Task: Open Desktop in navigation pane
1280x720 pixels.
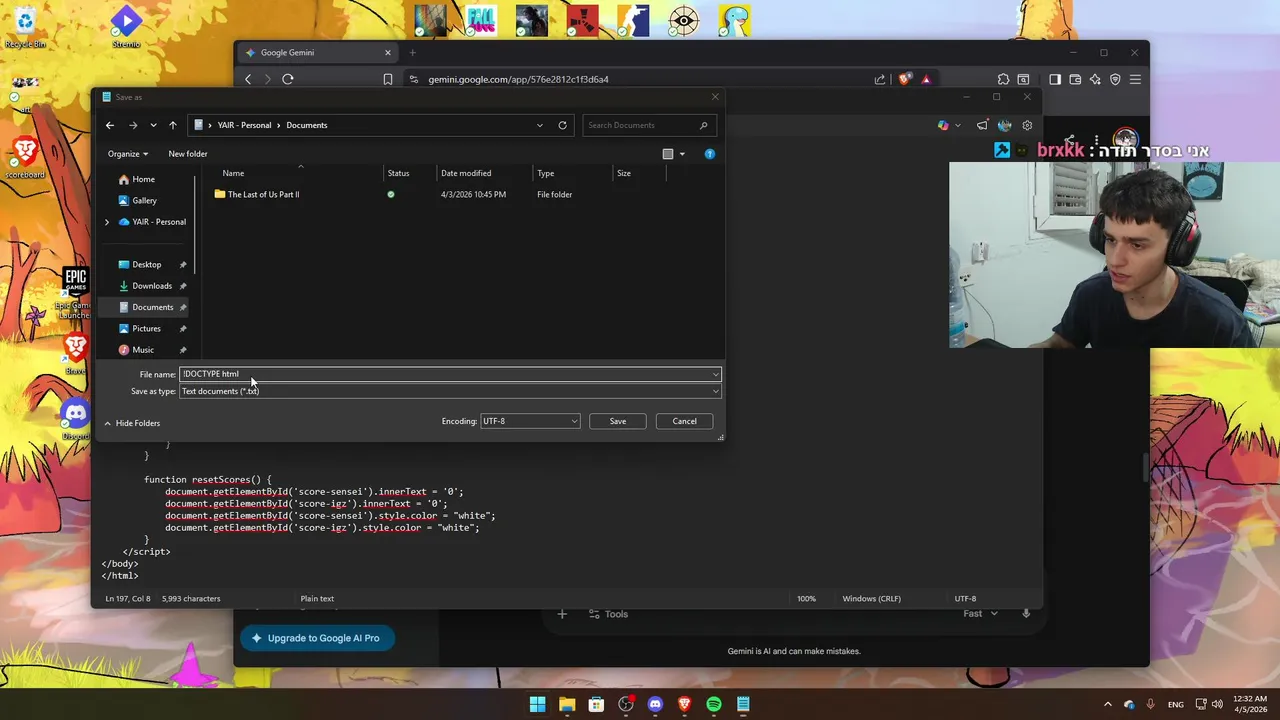Action: pos(147,265)
